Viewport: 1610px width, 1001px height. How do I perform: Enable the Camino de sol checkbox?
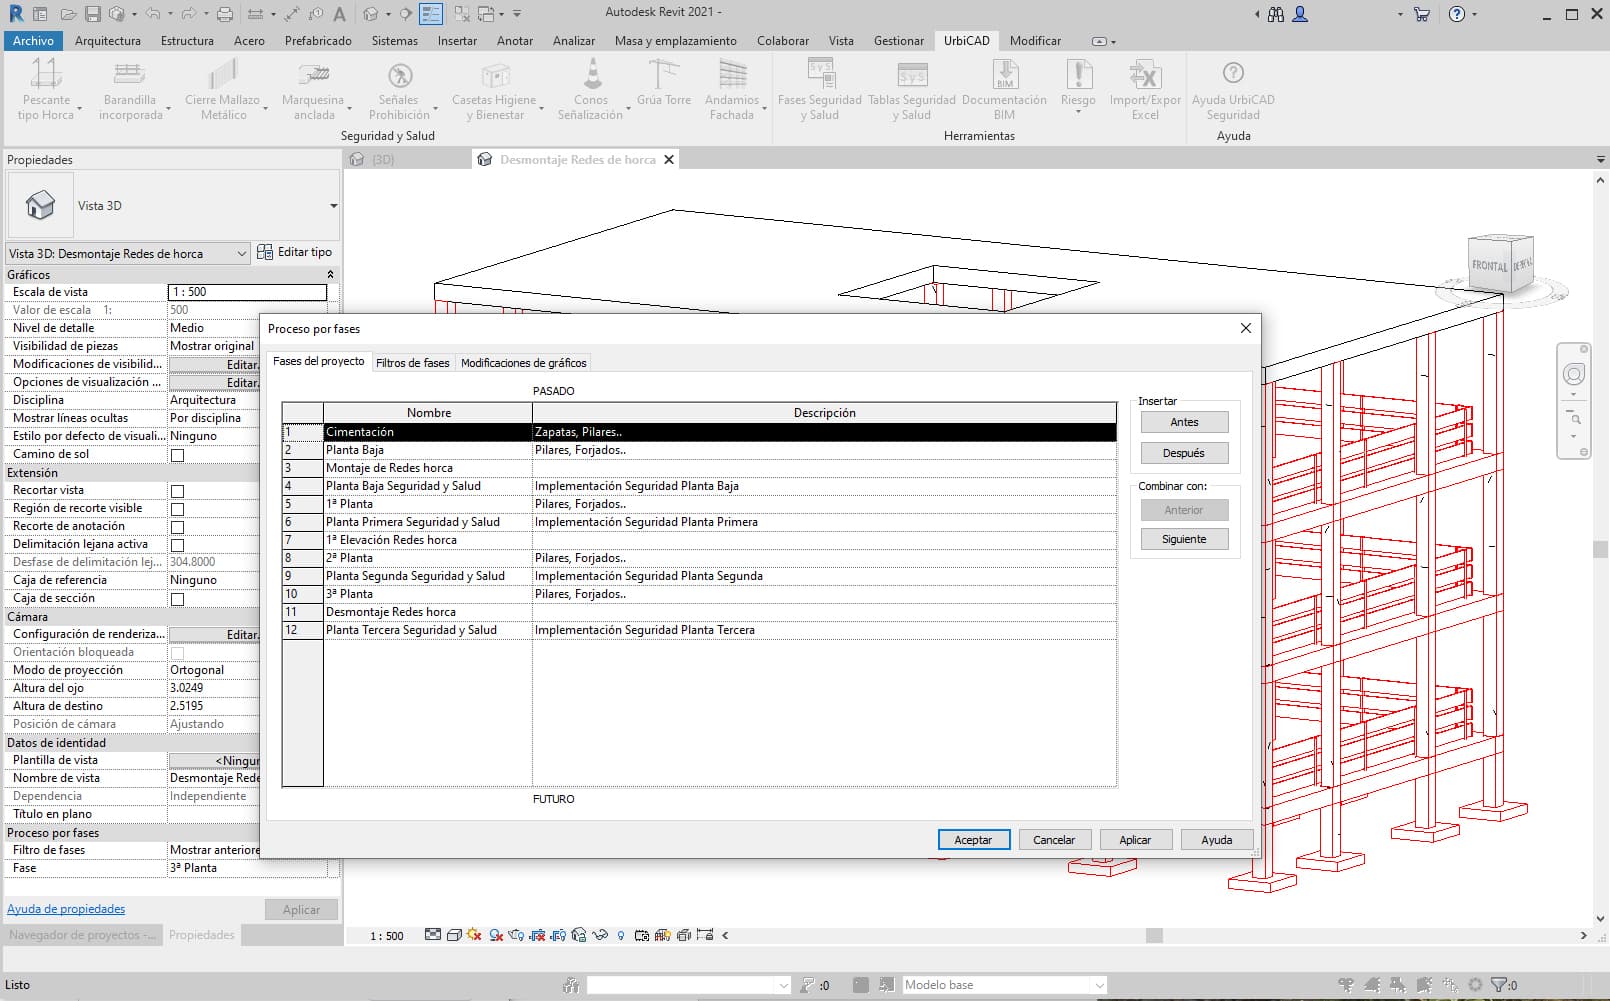(x=177, y=455)
